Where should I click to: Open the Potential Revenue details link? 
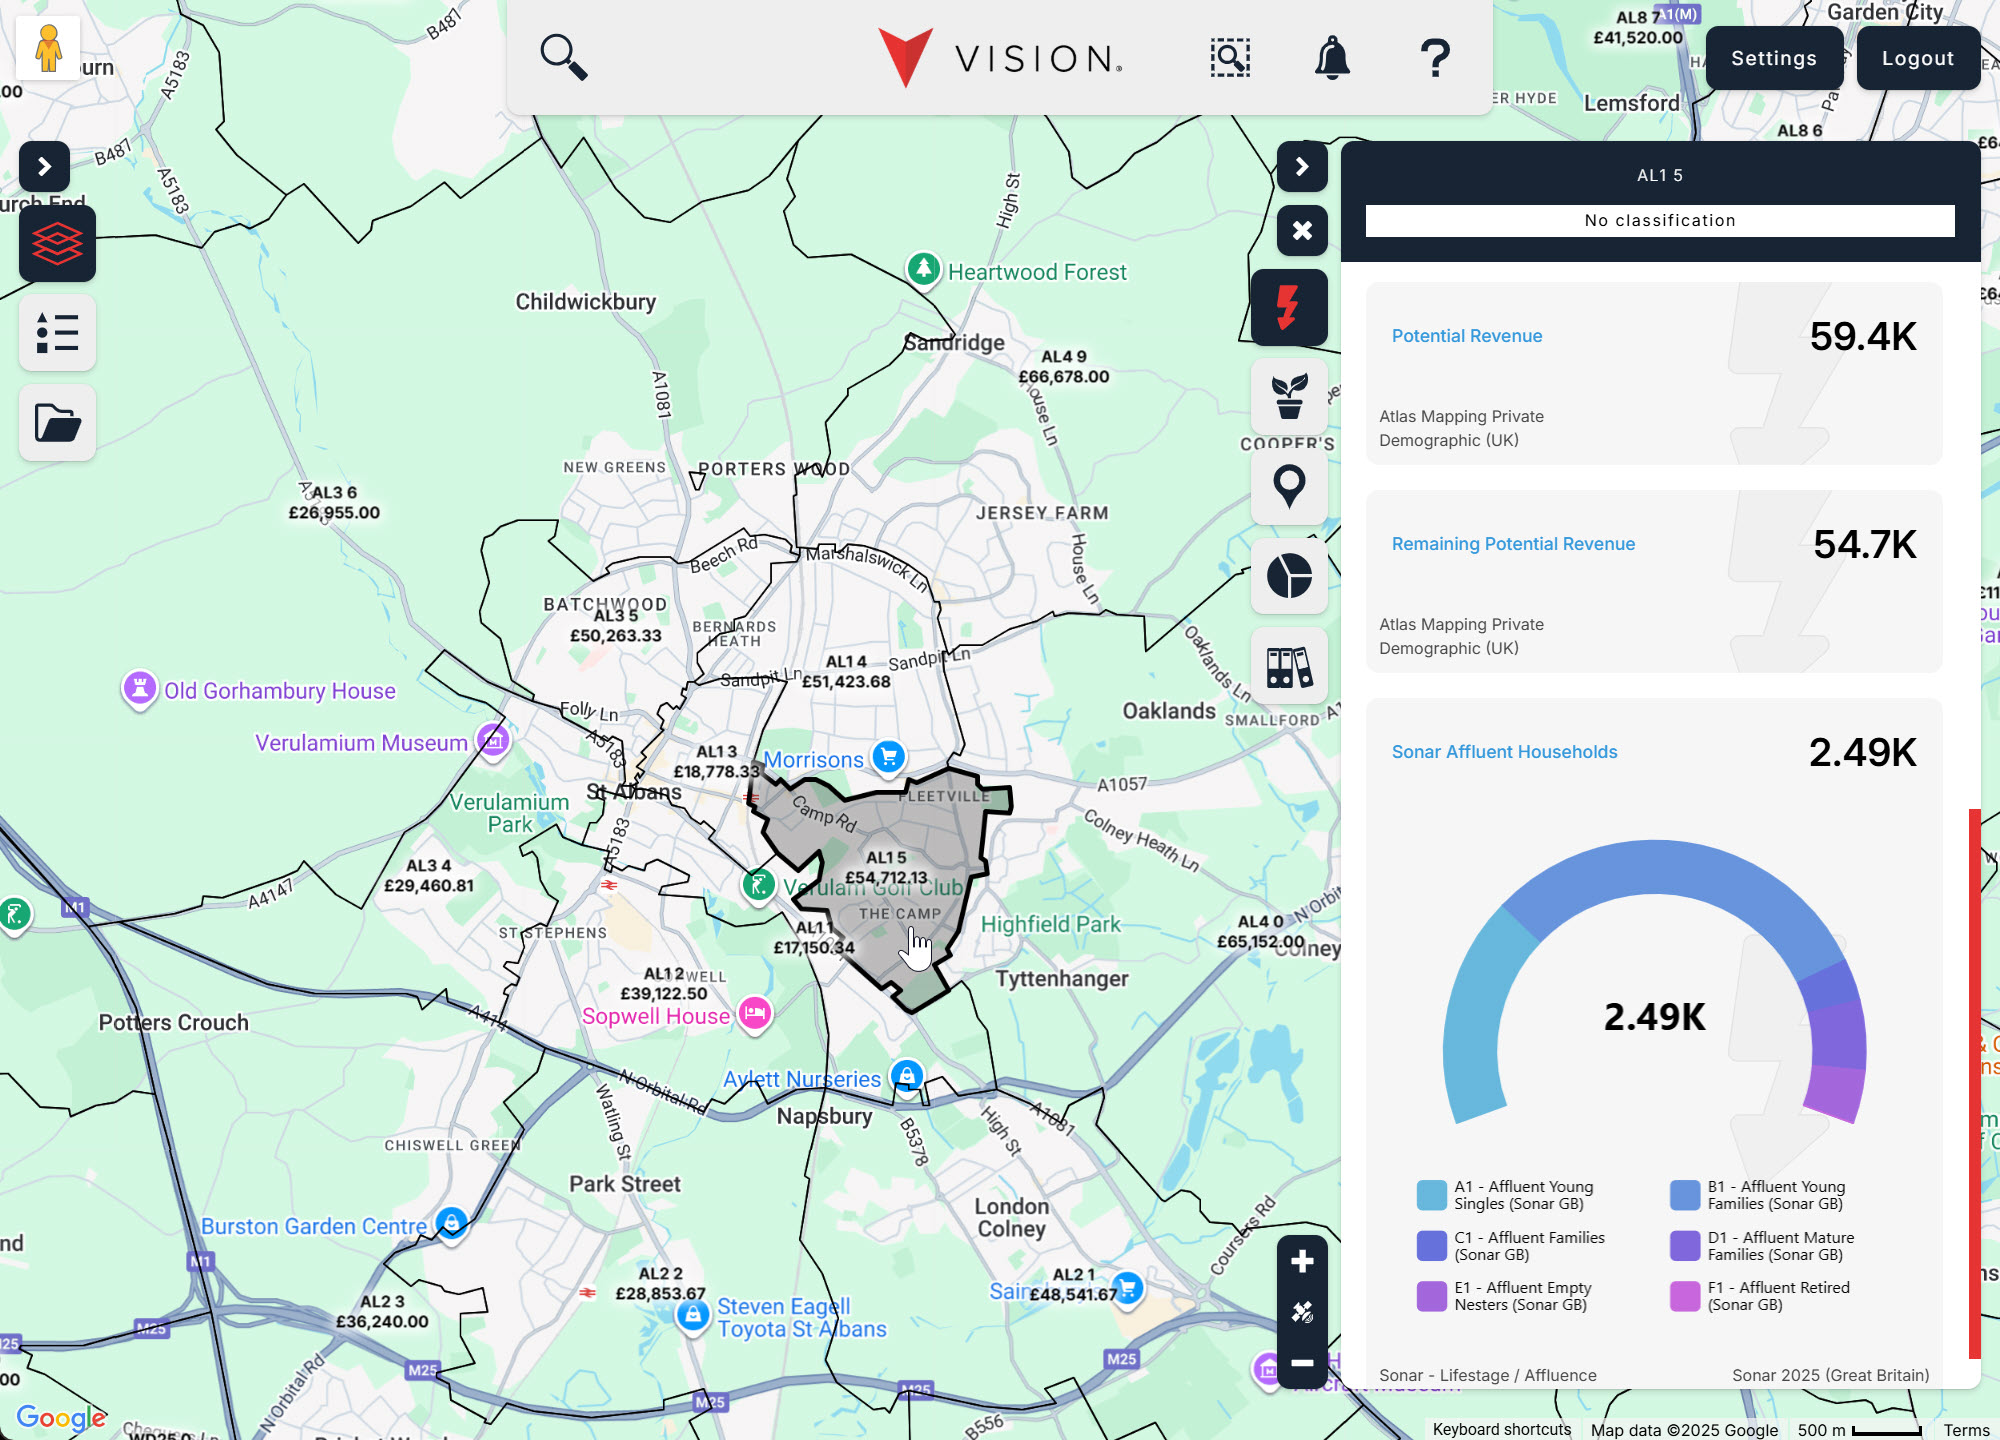1466,336
